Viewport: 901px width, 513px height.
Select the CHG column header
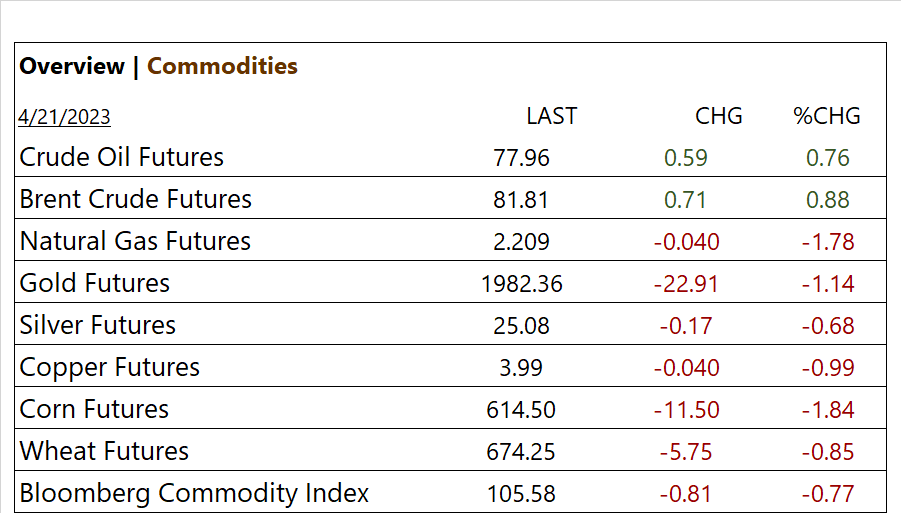tap(718, 116)
